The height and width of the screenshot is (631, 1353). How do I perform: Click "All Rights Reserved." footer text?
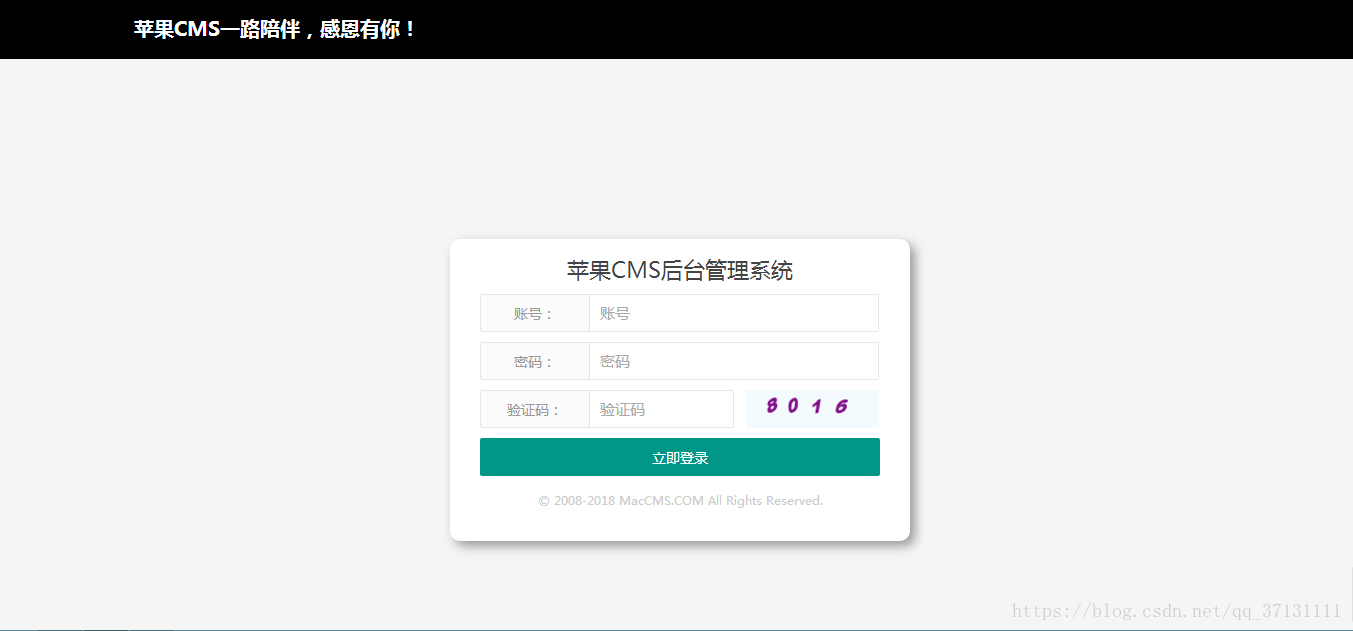tap(765, 500)
